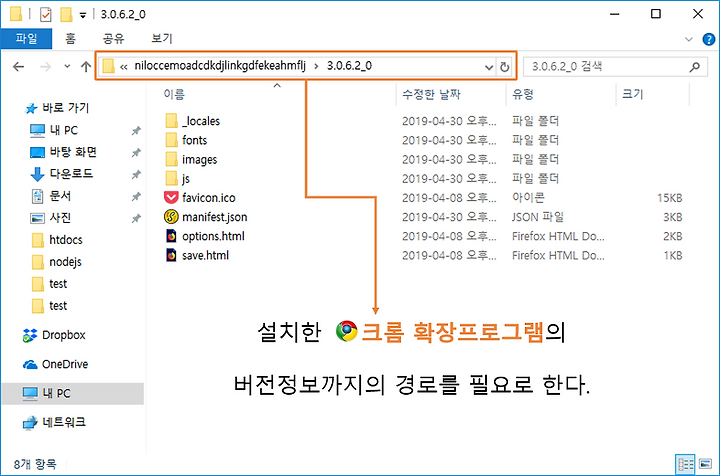Switch to large icons view layout
The width and height of the screenshot is (720, 476).
click(x=705, y=465)
